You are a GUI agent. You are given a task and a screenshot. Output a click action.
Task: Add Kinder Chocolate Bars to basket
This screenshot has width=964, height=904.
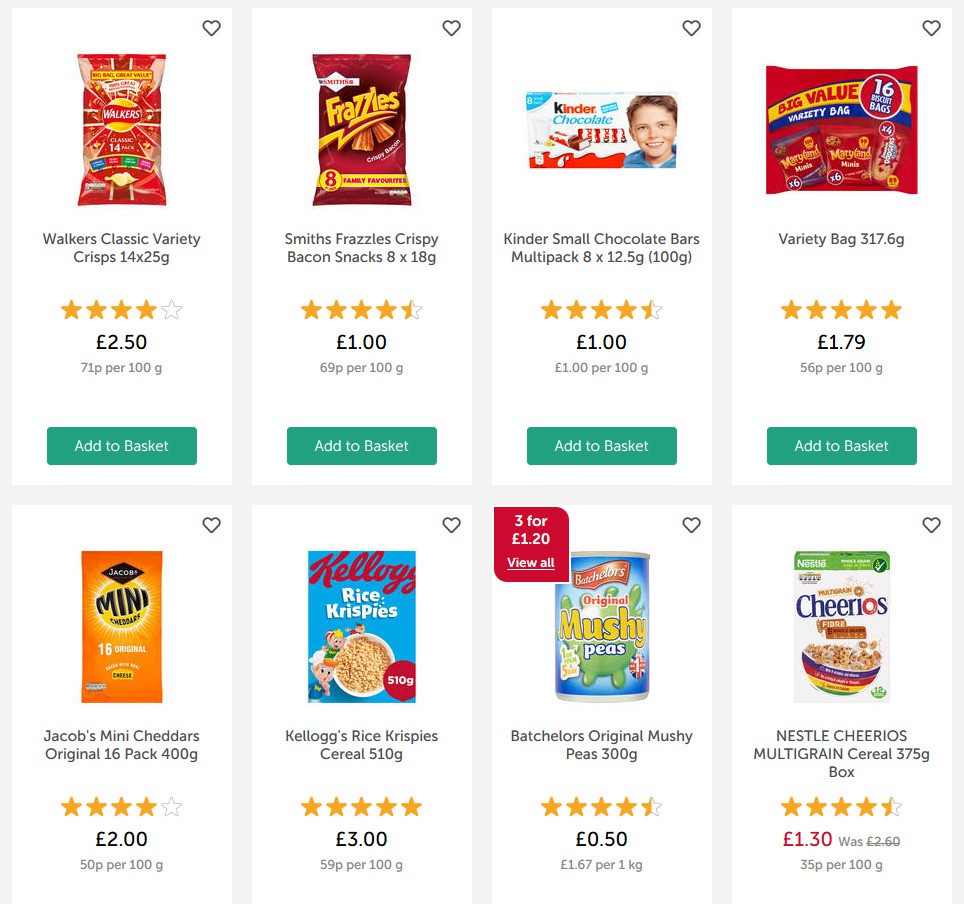pyautogui.click(x=602, y=446)
